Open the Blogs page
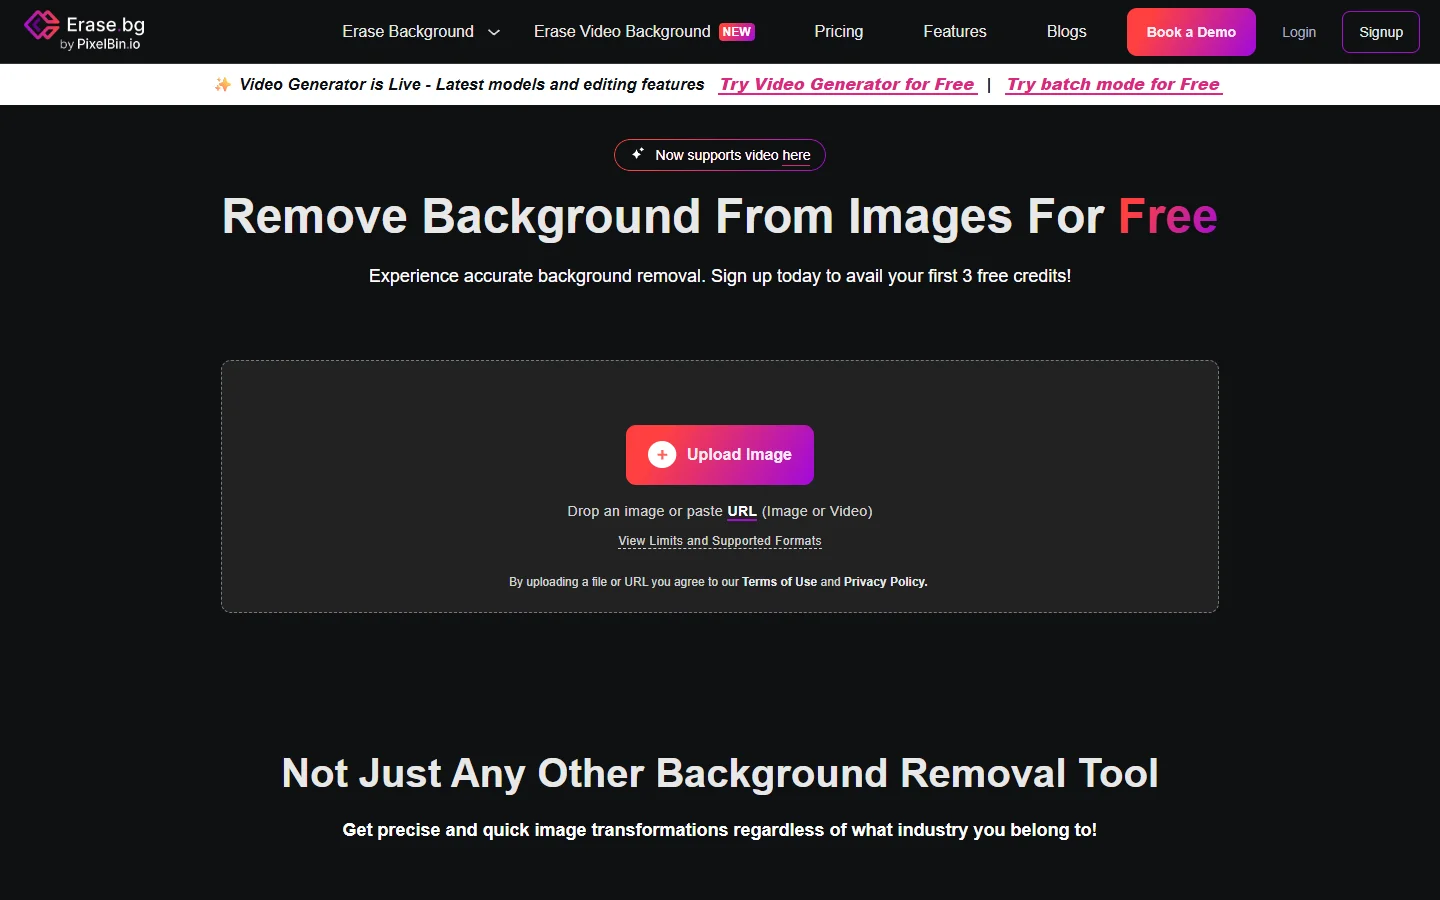1440x900 pixels. click(1066, 31)
